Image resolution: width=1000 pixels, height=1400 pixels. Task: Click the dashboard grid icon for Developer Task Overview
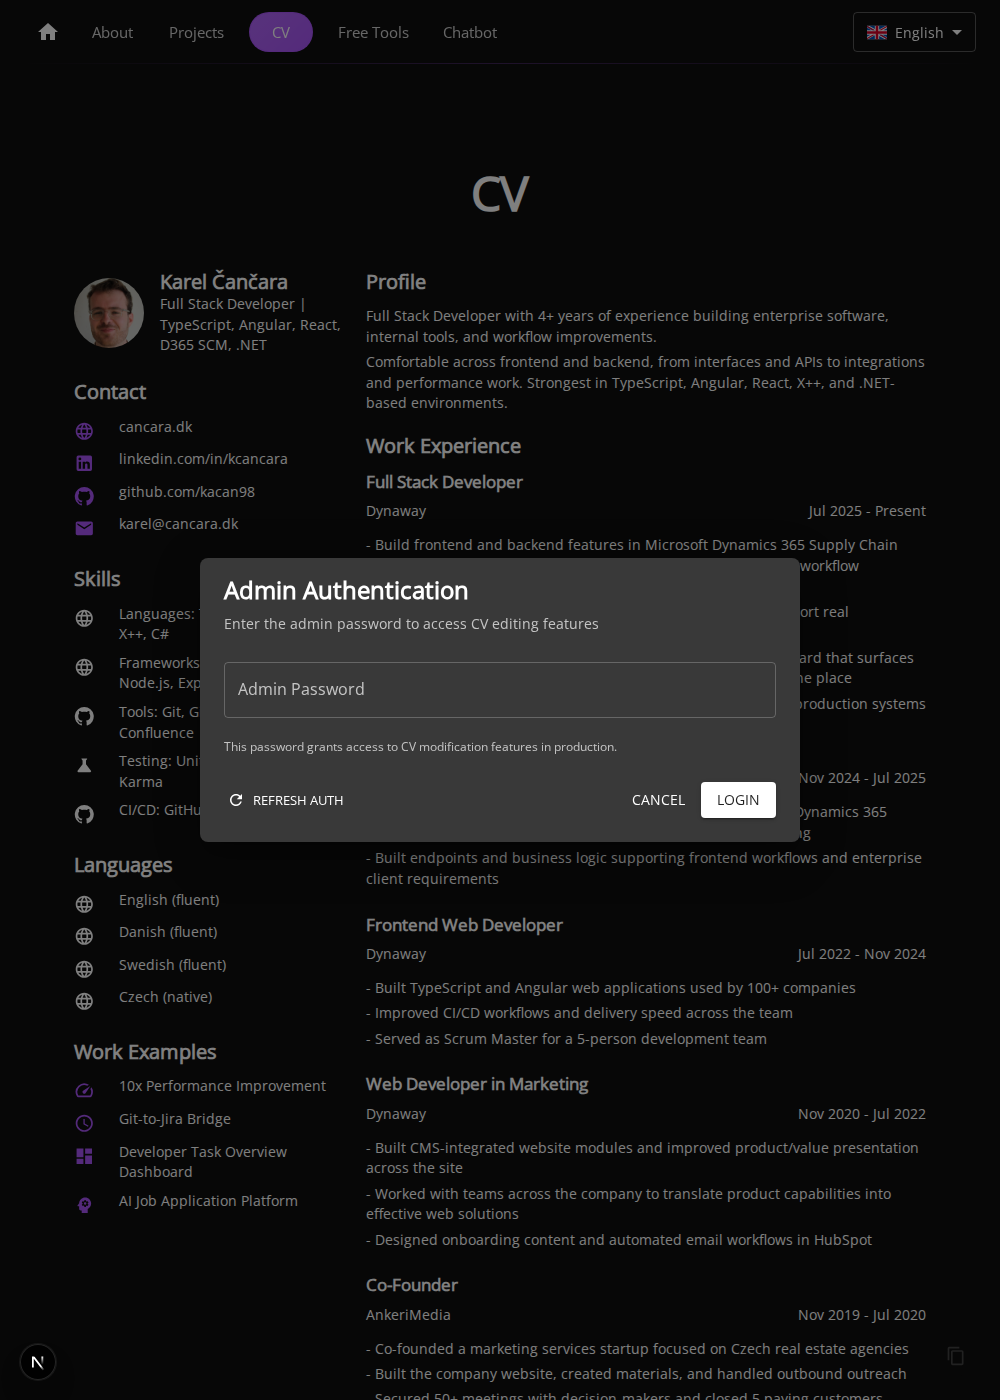coord(84,1156)
